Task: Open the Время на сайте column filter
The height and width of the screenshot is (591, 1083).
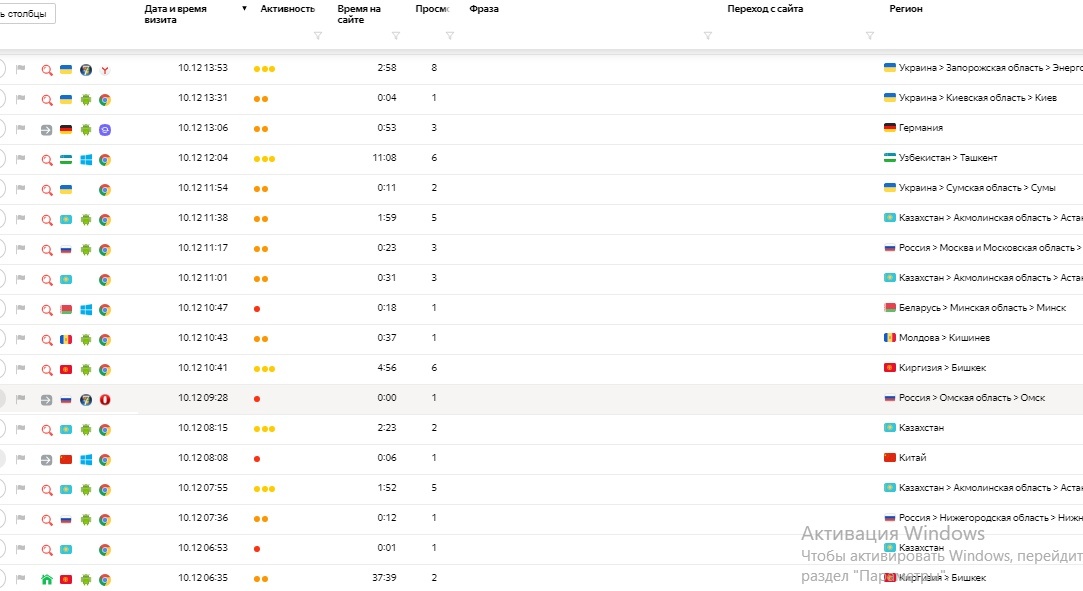Action: 396,36
